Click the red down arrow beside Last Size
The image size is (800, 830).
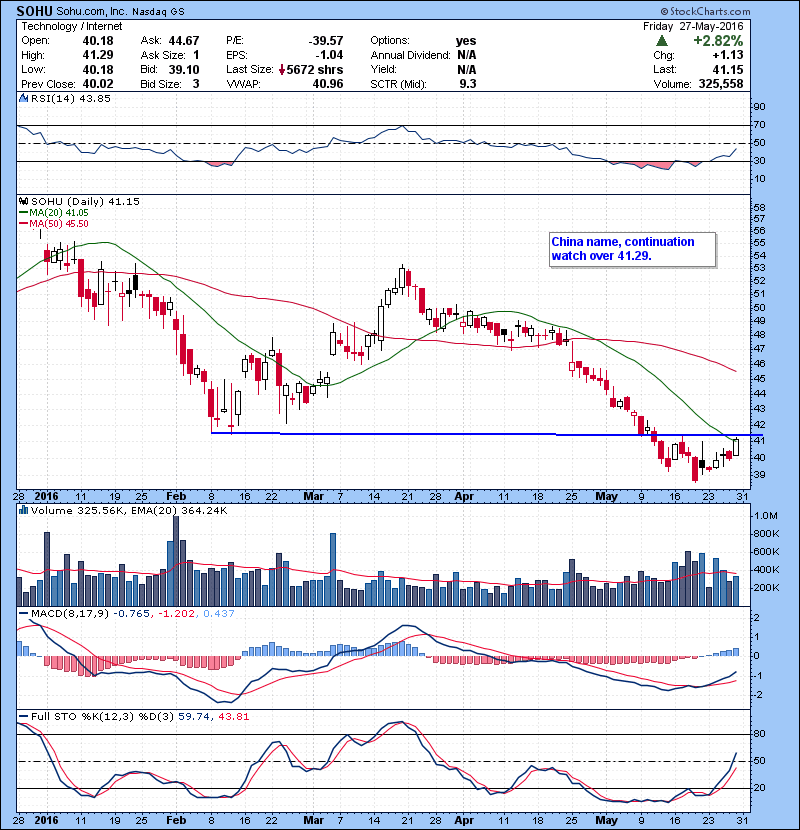click(x=282, y=69)
